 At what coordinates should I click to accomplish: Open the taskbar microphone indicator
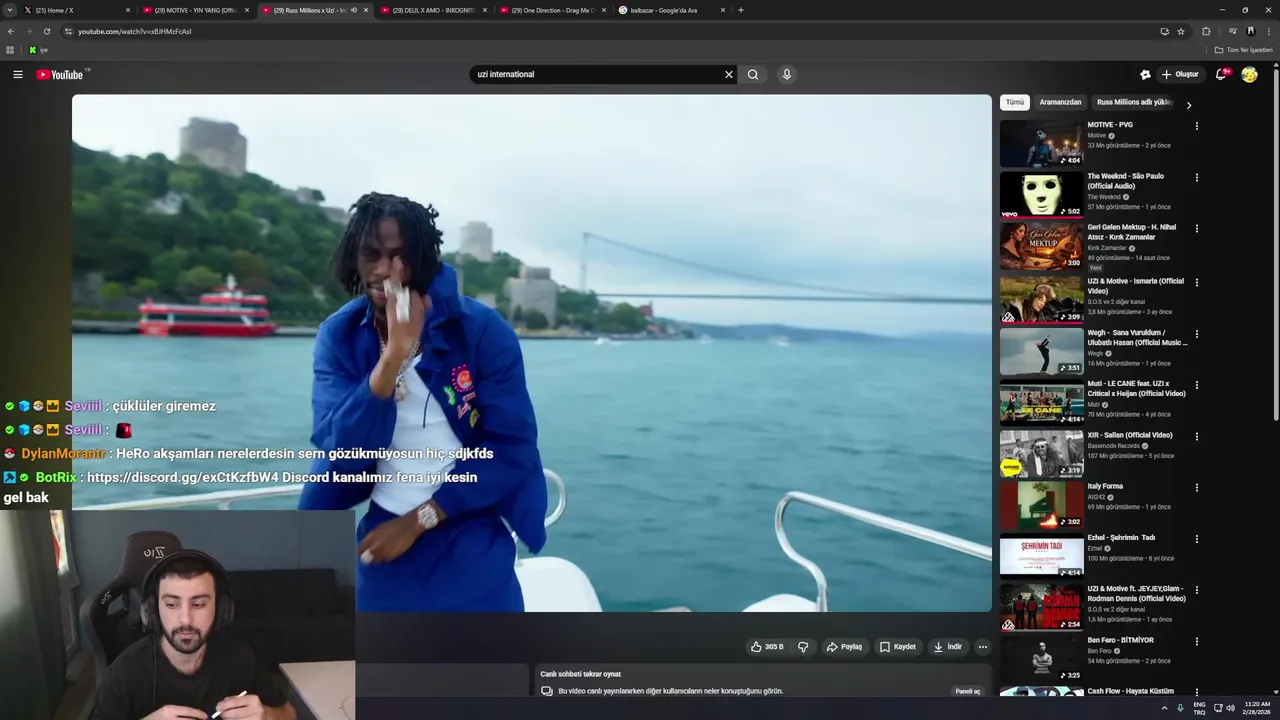(x=1180, y=708)
